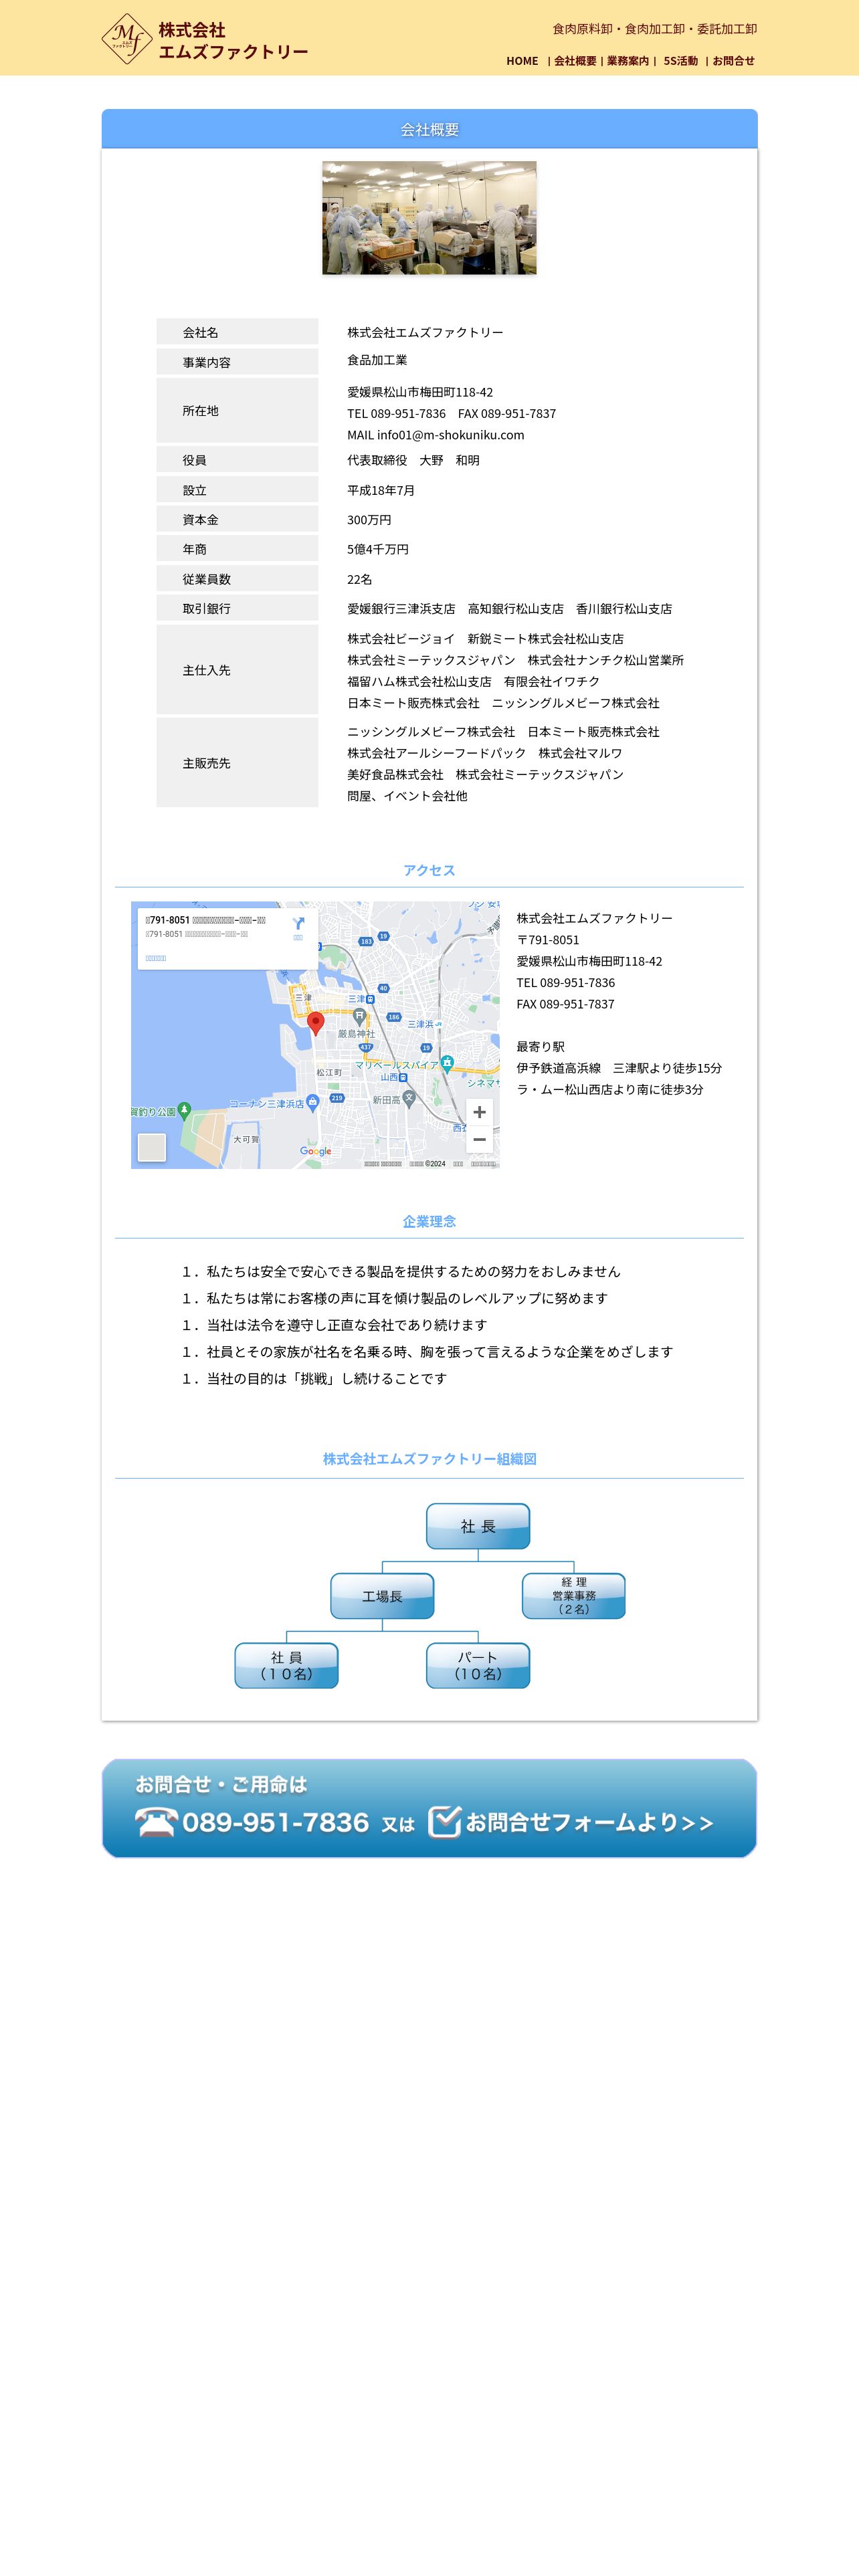The width and height of the screenshot is (859, 2576).
Task: Click the 株式会社エムズファクトリー組織図 heading
Action: [429, 1459]
